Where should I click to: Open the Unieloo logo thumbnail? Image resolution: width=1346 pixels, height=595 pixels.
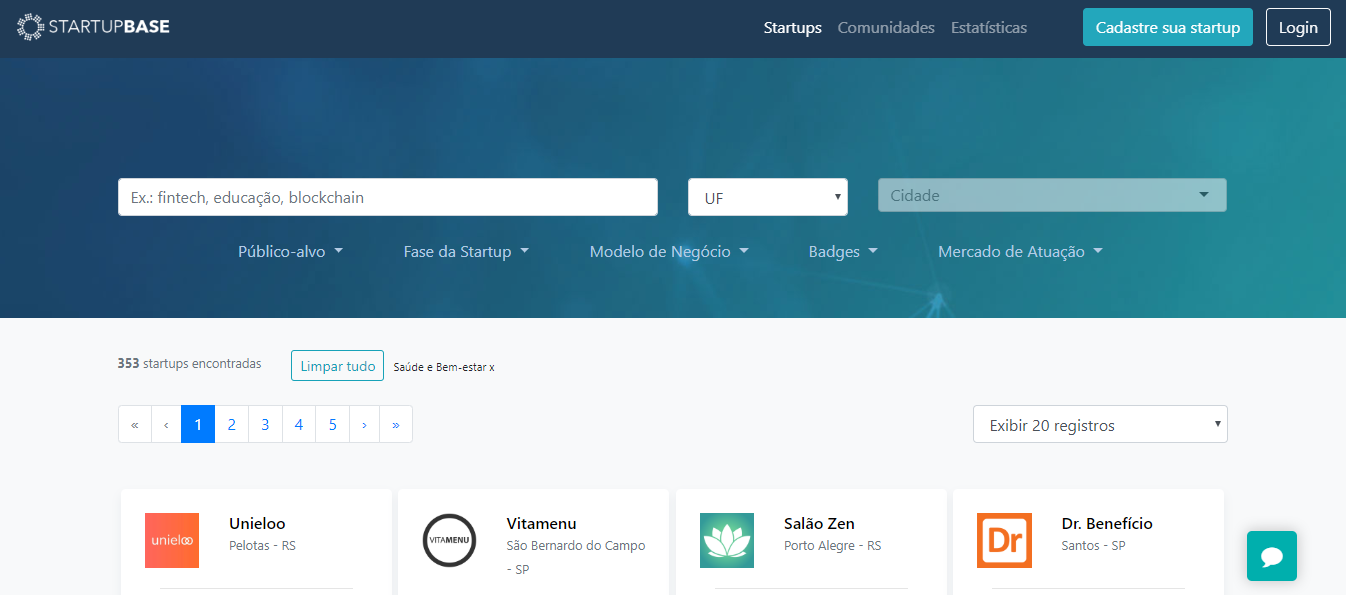pos(172,540)
